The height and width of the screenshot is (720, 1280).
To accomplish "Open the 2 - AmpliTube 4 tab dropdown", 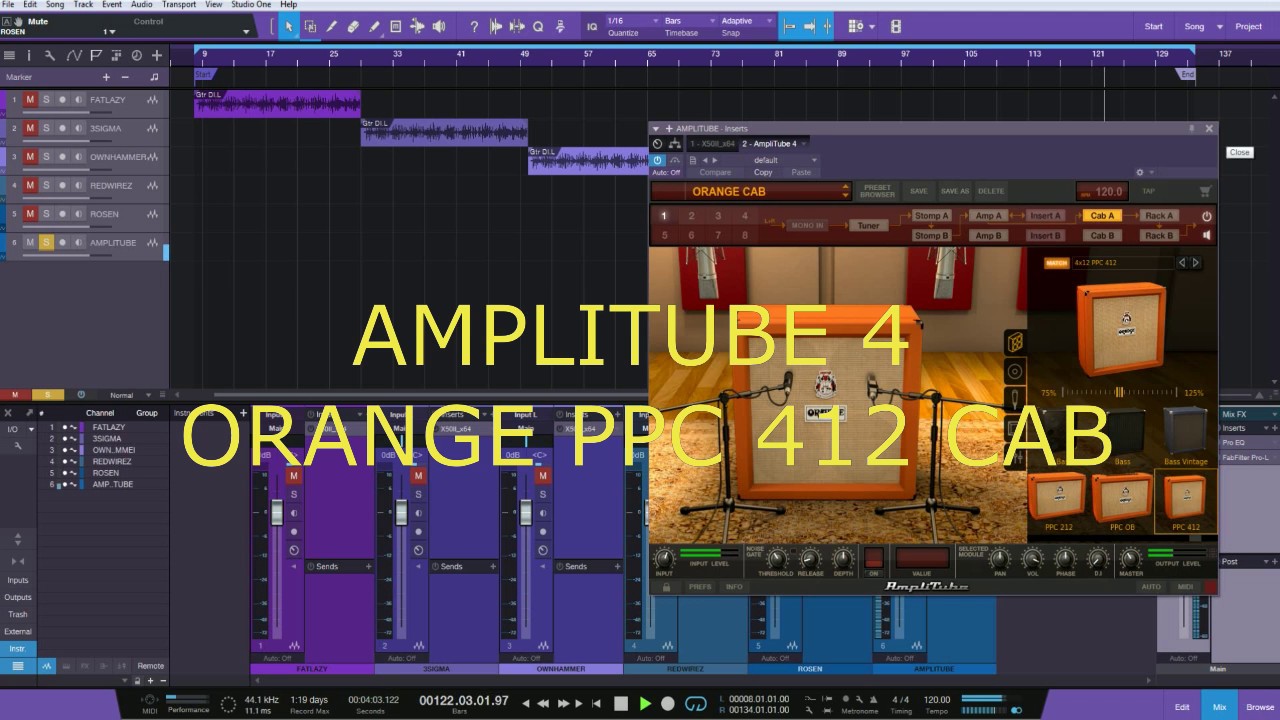I will 806,144.
